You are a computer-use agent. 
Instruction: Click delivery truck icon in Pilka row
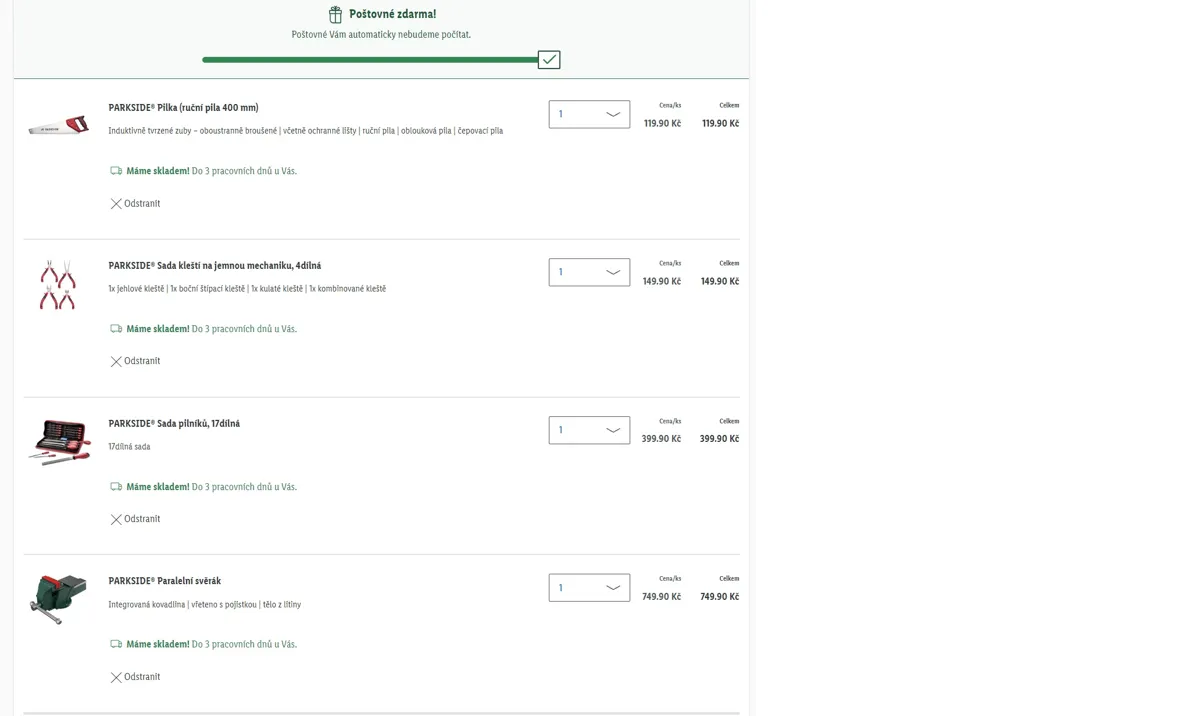116,171
